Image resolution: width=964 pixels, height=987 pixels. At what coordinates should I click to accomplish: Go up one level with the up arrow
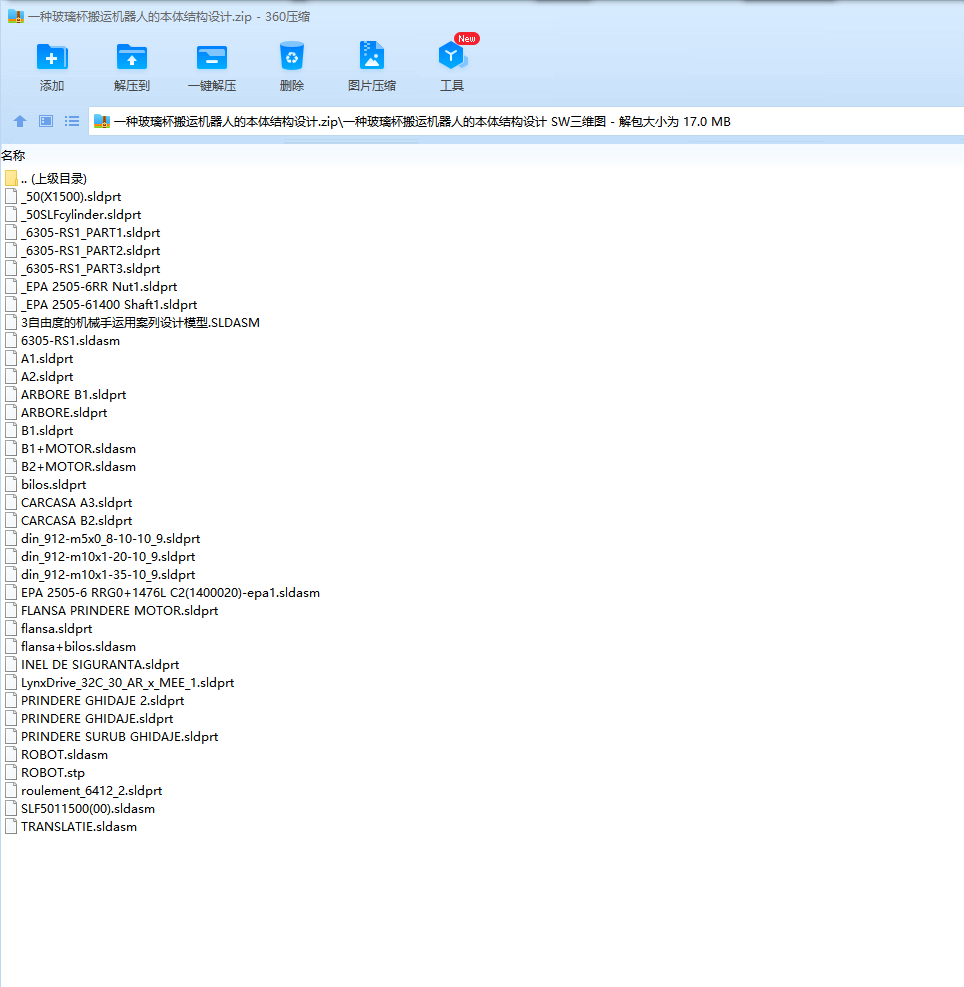(20, 121)
